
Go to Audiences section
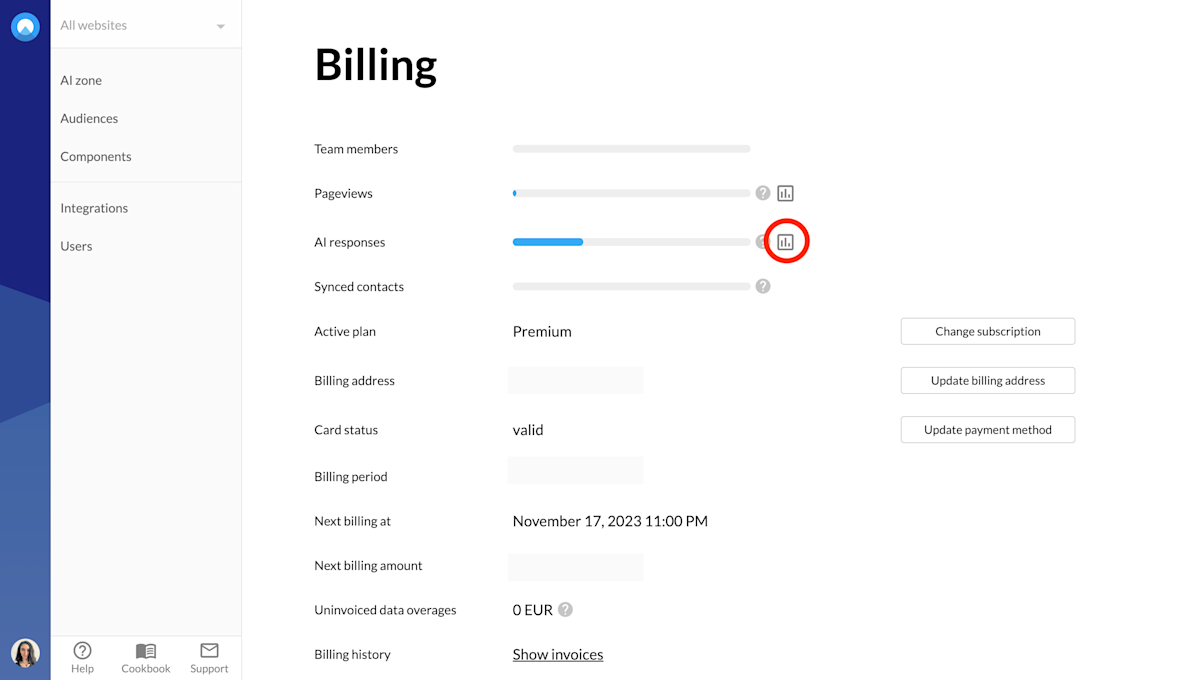[89, 118]
